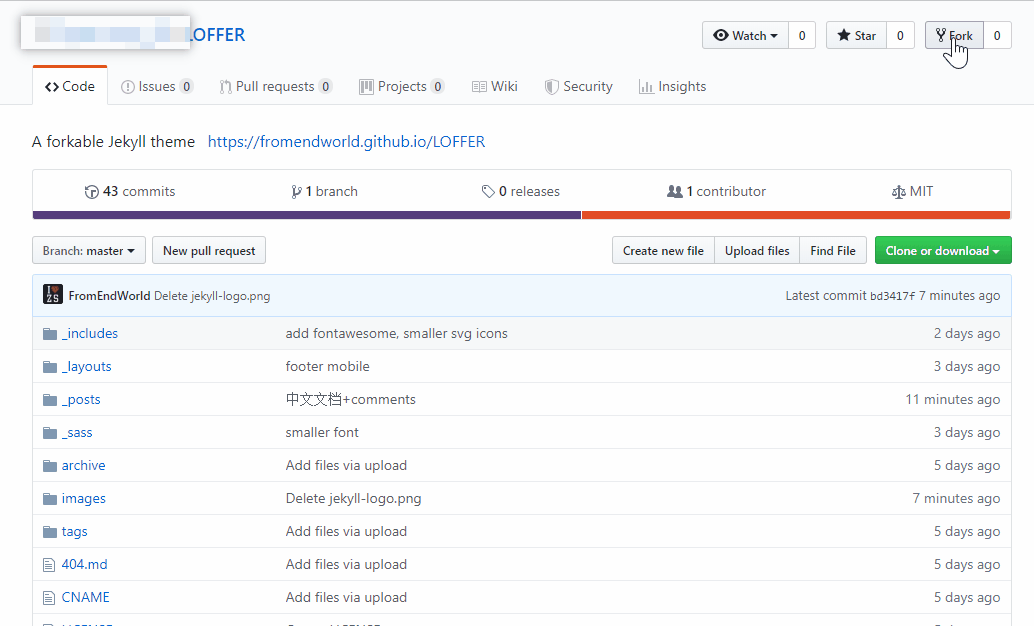Open the fromendworld.github.io/LOFFER website link

(346, 142)
